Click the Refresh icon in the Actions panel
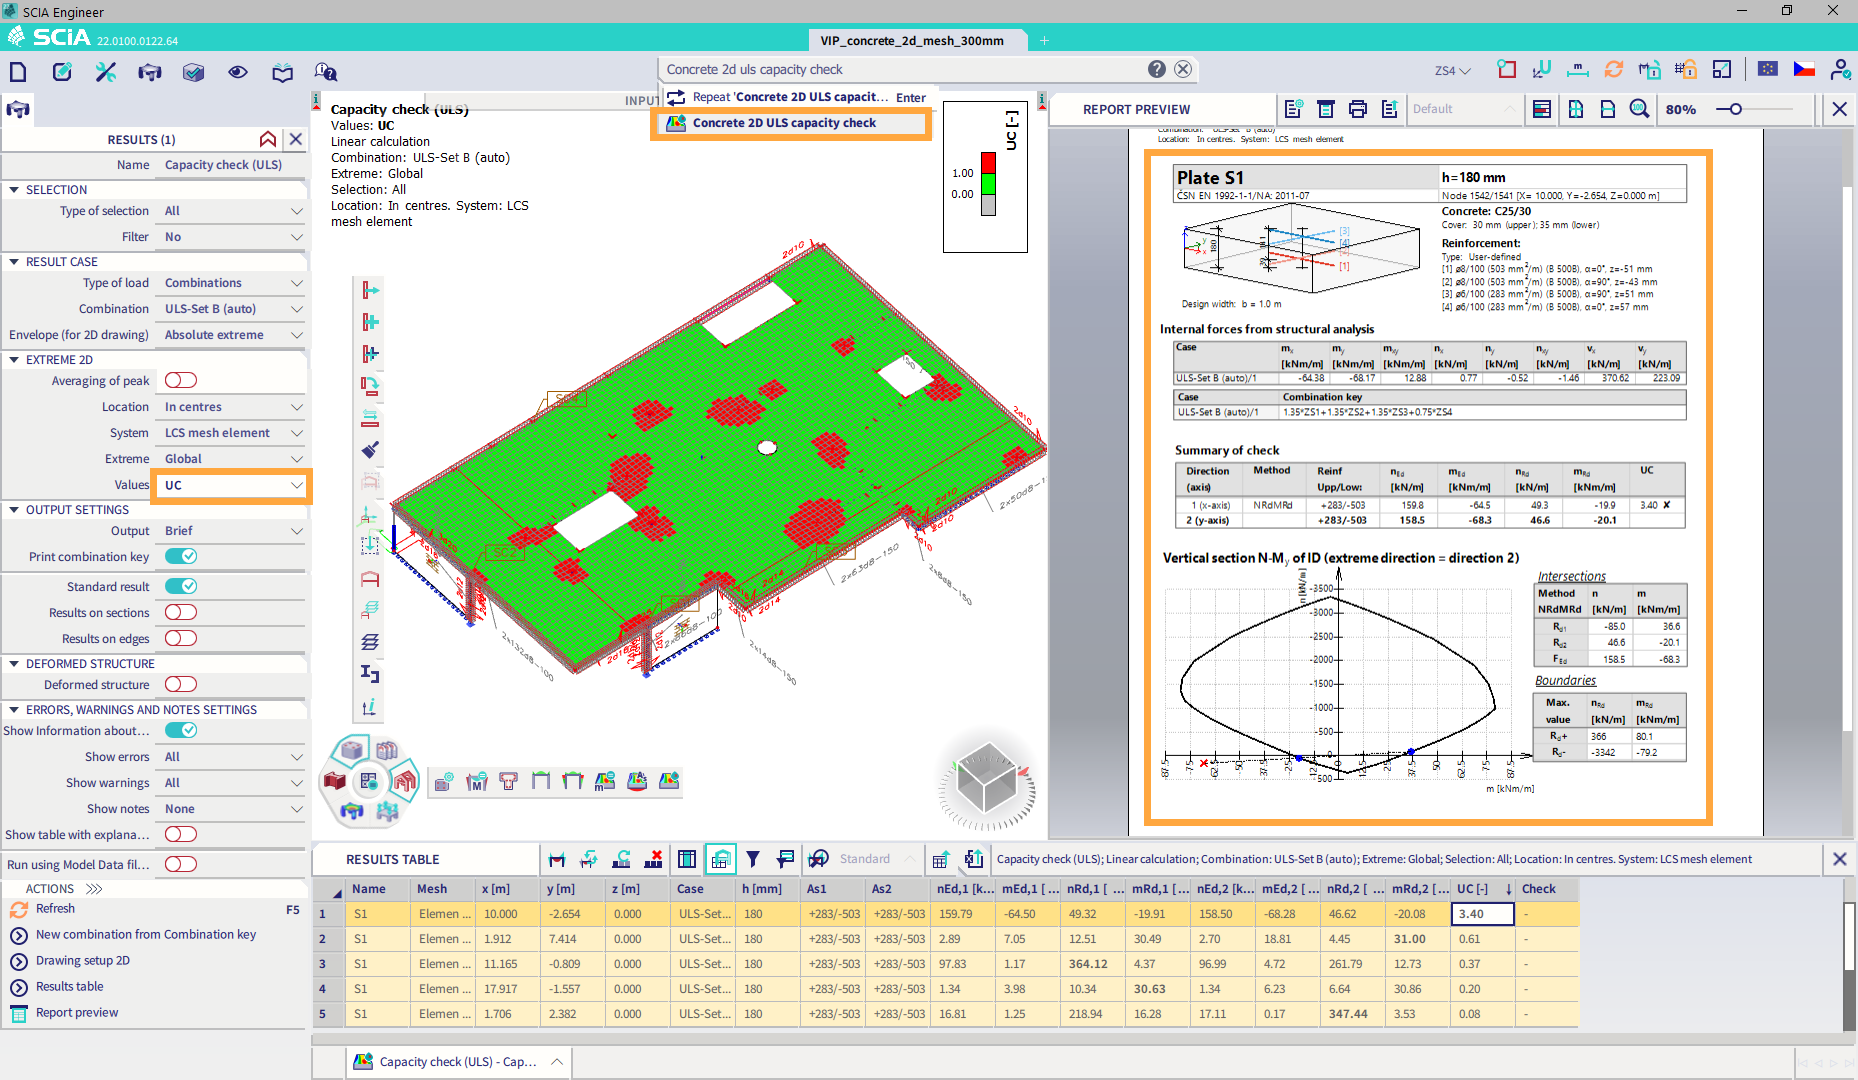The width and height of the screenshot is (1858, 1080). 20,908
